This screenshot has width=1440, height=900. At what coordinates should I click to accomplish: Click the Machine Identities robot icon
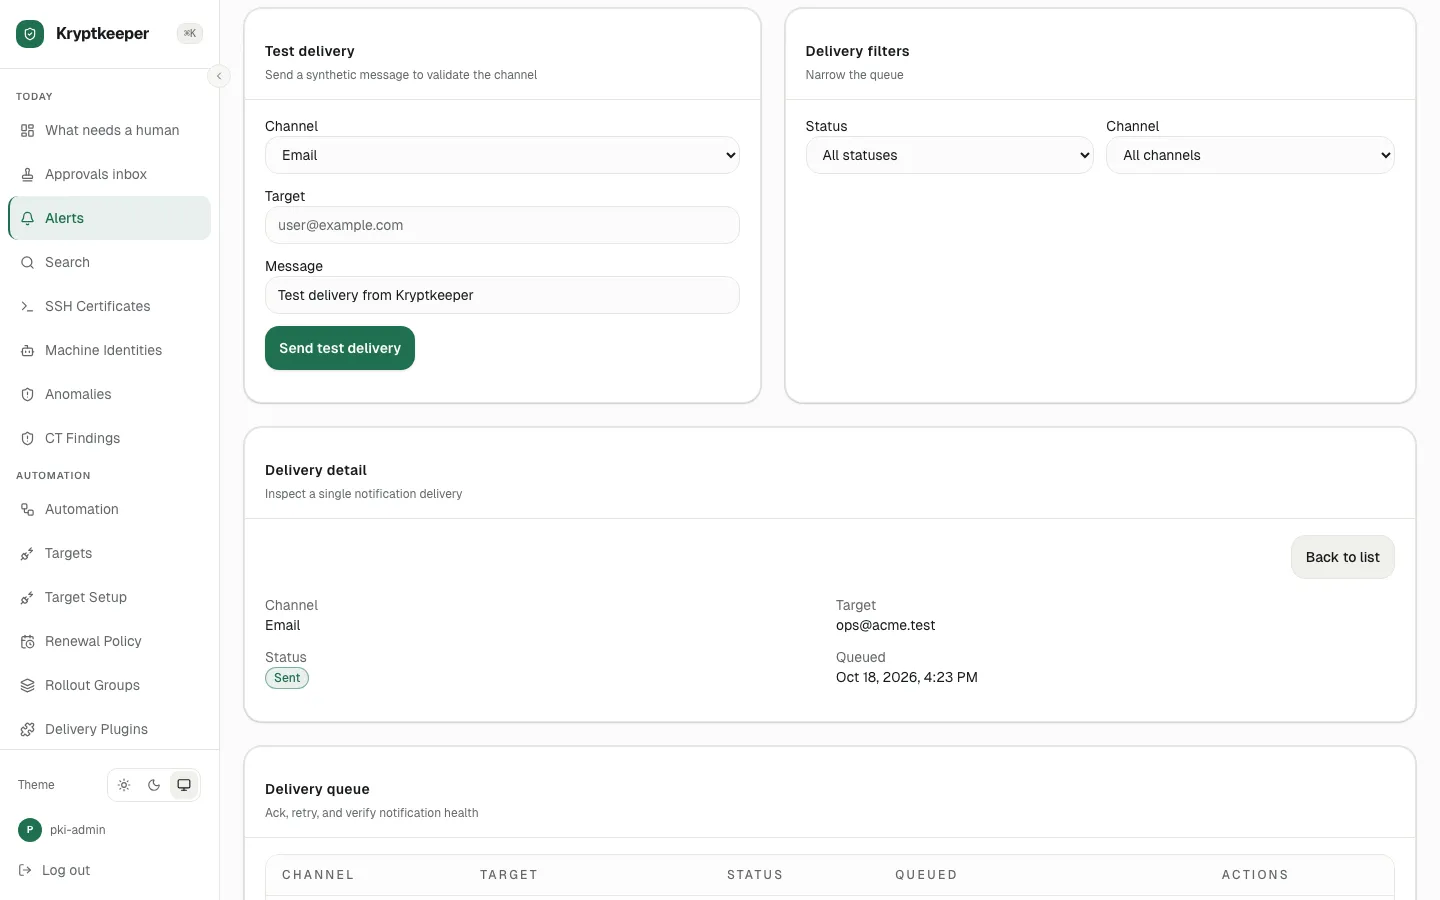click(x=27, y=351)
